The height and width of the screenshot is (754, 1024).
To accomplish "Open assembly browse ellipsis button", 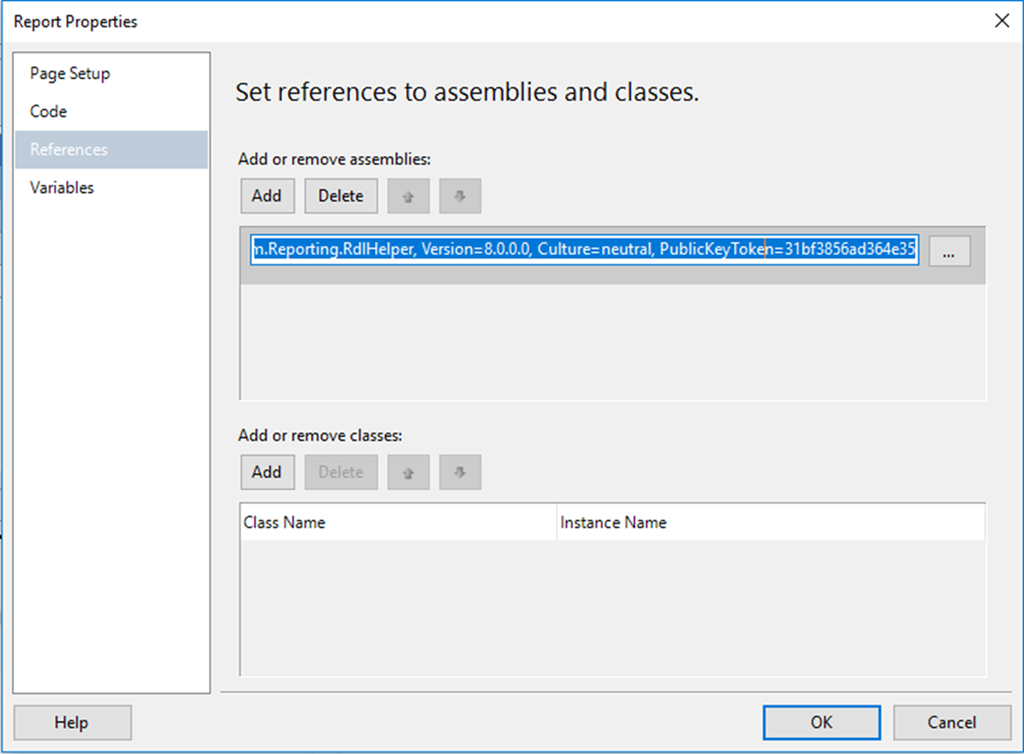I will (949, 253).
